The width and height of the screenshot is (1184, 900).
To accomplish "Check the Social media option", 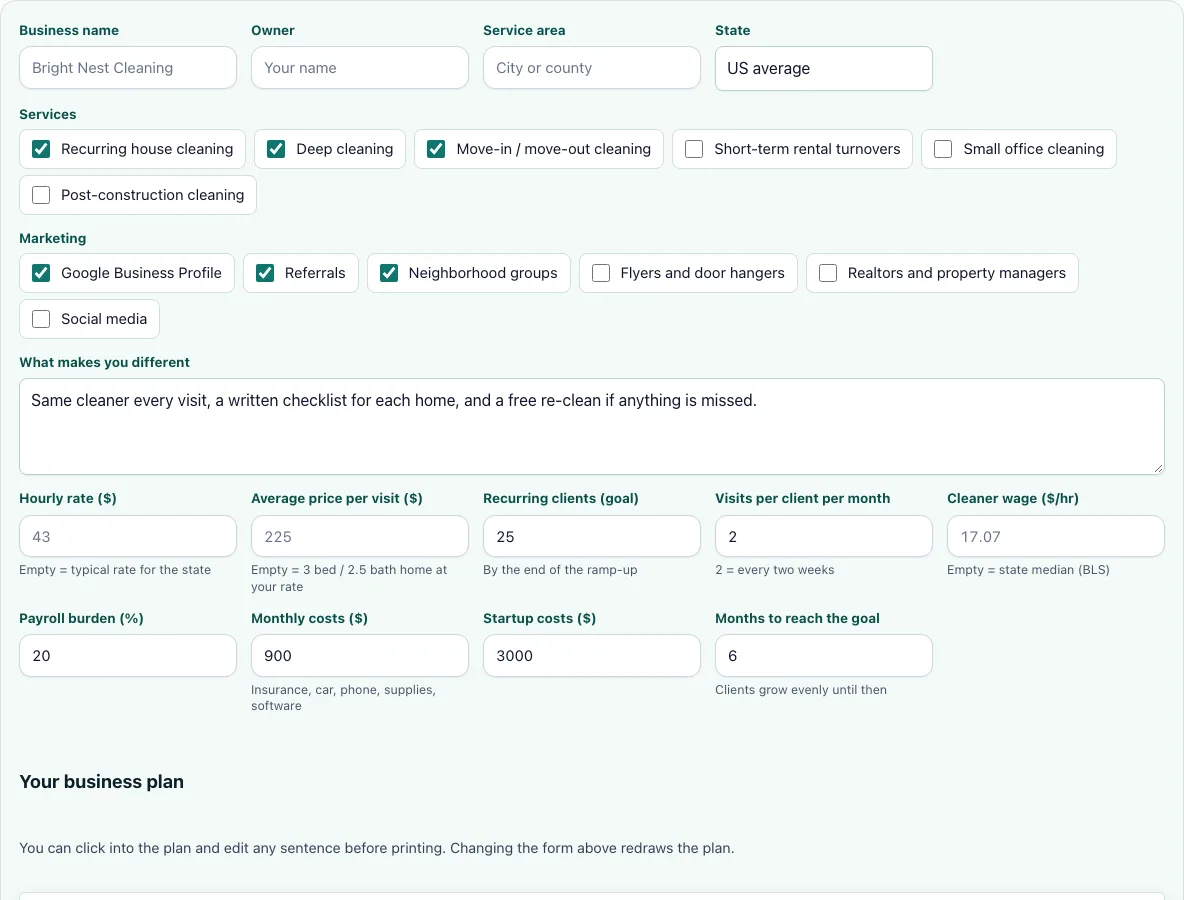I will [x=42, y=319].
